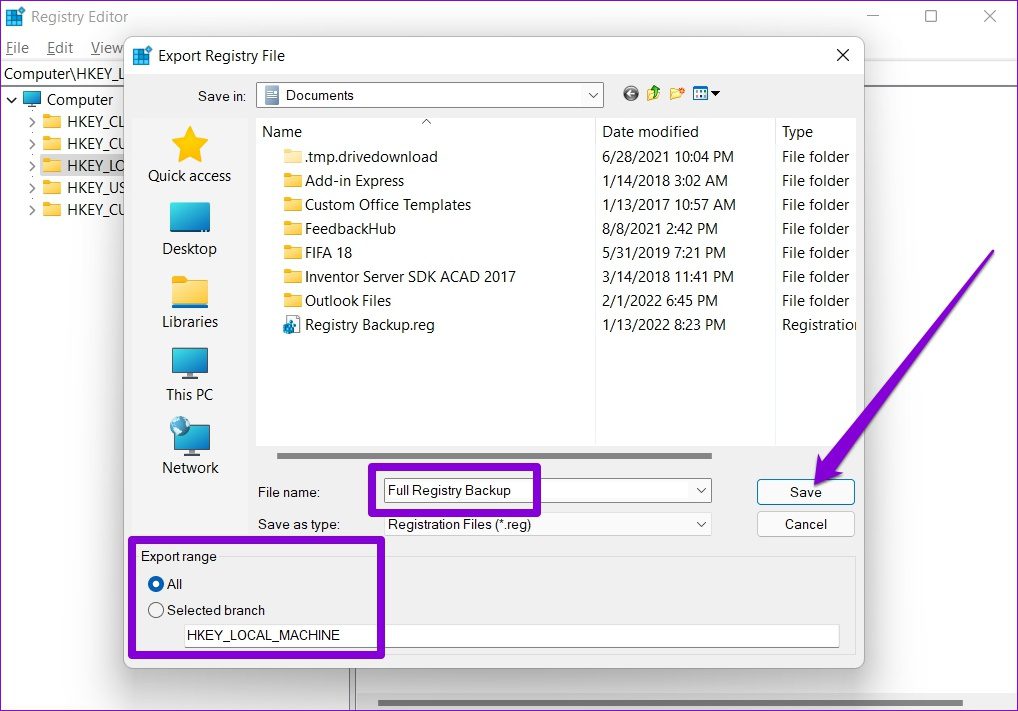
Task: Go to Desktop in the places bar
Action: click(x=189, y=228)
